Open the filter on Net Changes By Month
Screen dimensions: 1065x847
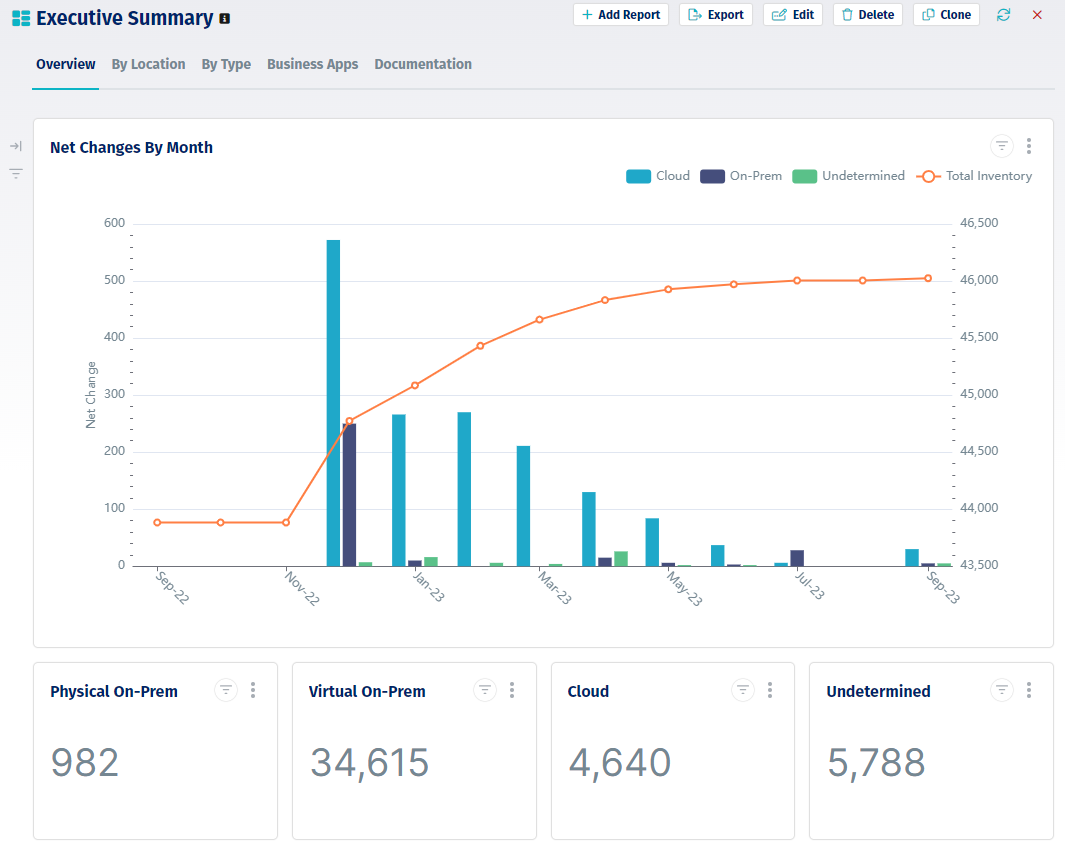point(1001,146)
